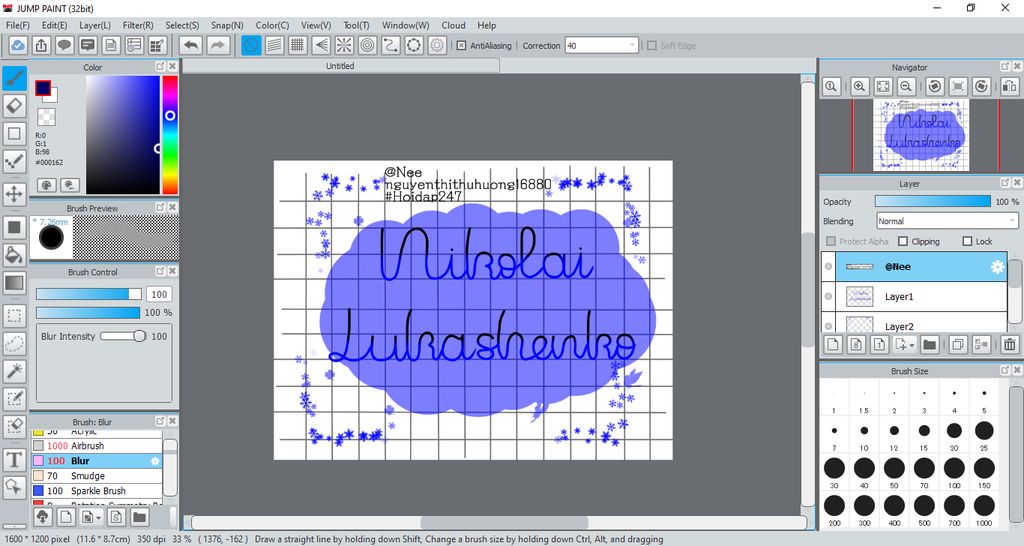Toggle visibility of Layer2
This screenshot has height=546, width=1024.
[x=828, y=326]
